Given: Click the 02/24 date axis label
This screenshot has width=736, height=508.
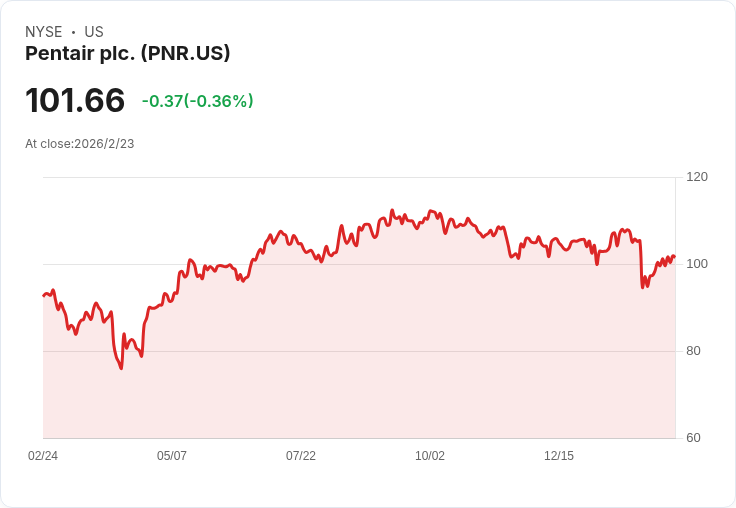Looking at the screenshot, I should 43,455.
